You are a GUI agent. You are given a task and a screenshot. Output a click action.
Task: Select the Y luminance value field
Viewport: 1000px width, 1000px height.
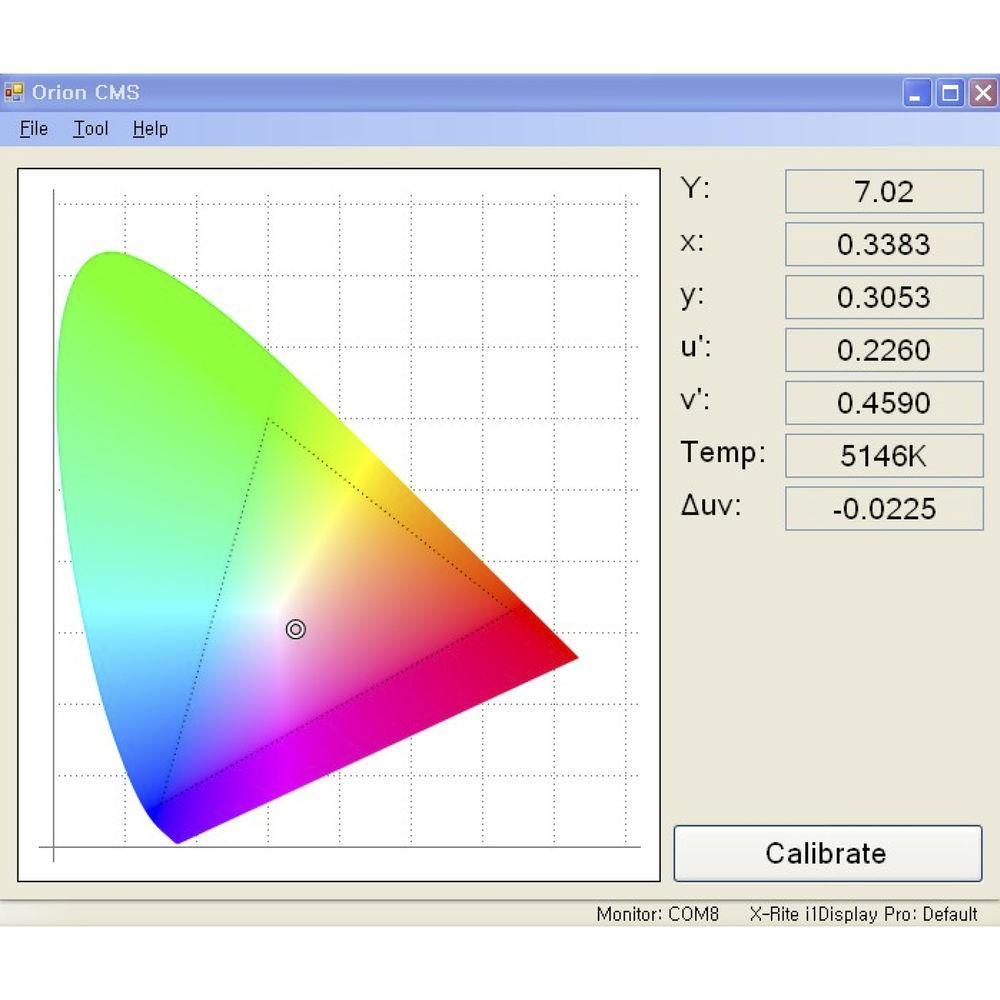[884, 191]
